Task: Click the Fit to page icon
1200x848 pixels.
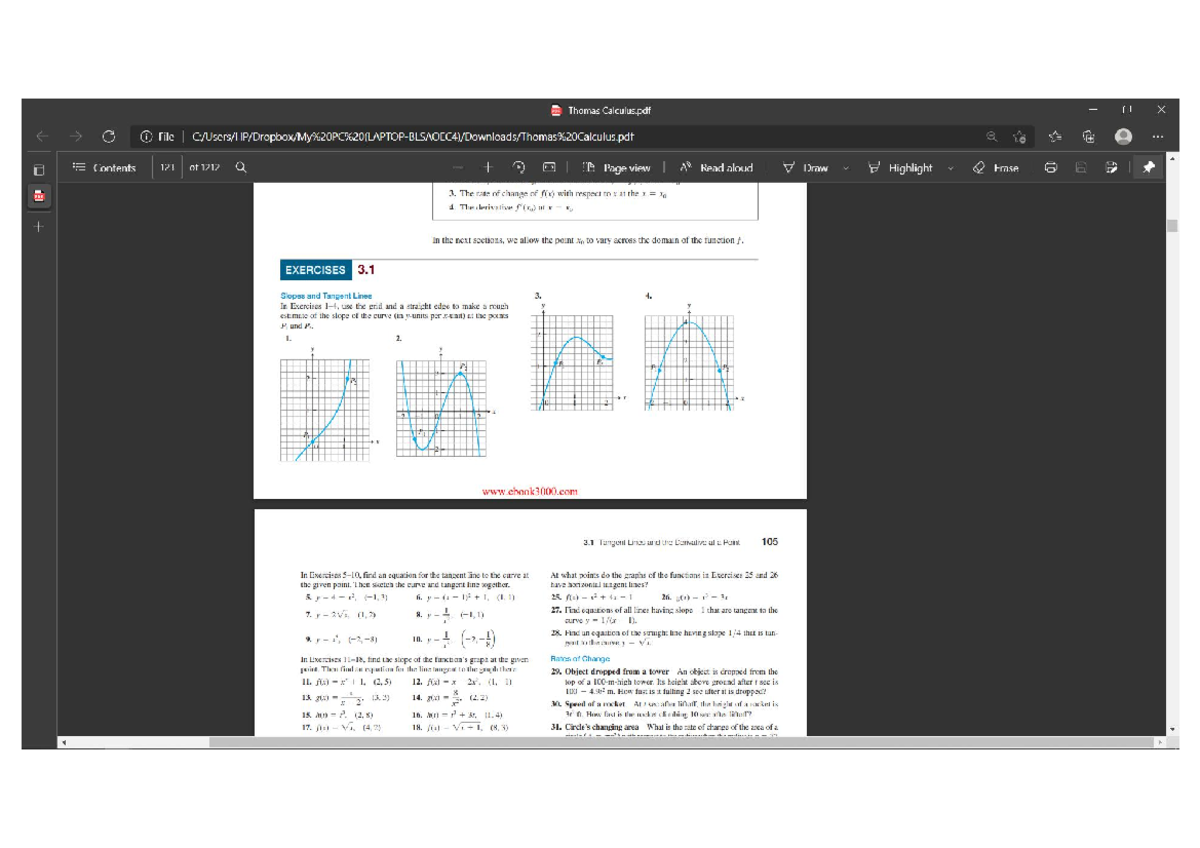Action: point(549,168)
